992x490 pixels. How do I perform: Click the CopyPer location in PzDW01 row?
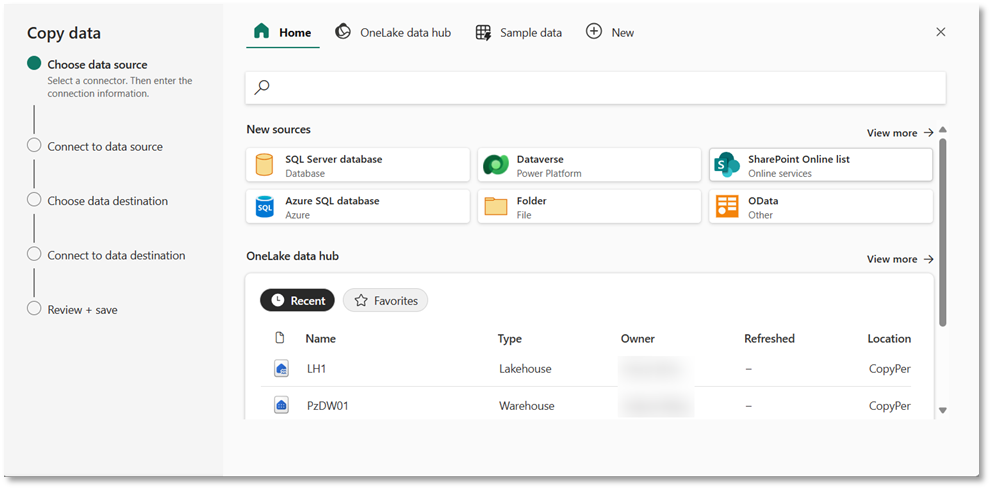890,406
